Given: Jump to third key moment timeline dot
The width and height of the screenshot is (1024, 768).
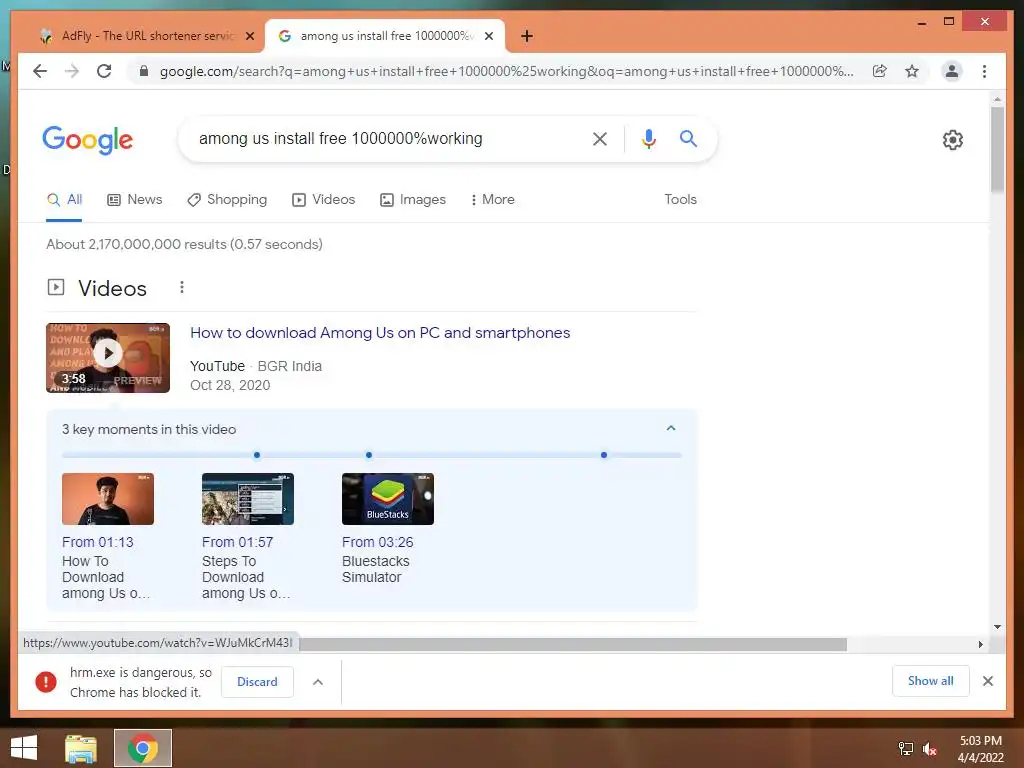Looking at the screenshot, I should point(604,455).
